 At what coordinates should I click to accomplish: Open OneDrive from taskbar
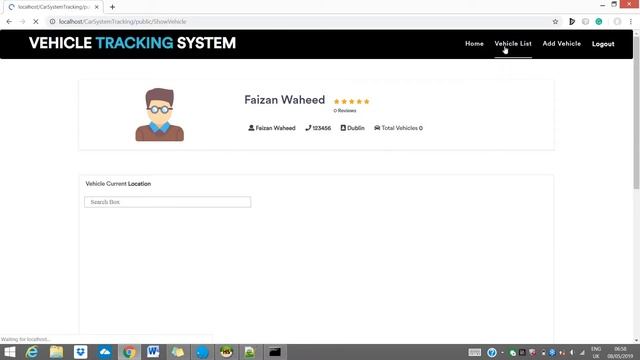[105, 352]
